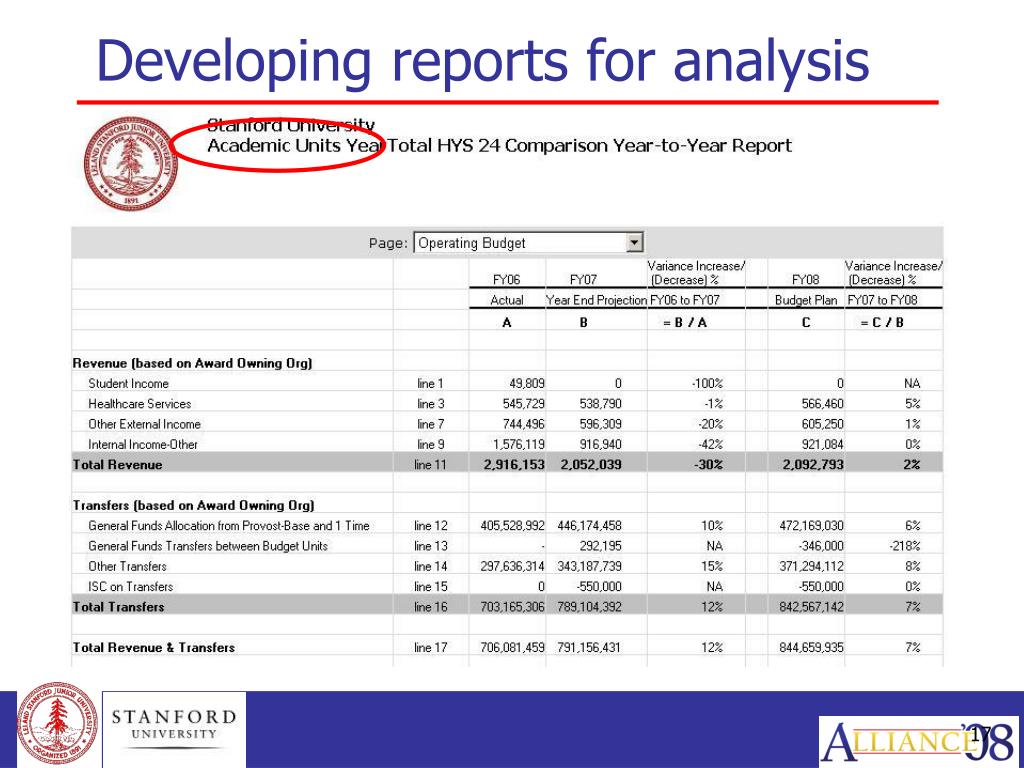Click the Total Transfers FY08 value 842,567,142
Viewport: 1024px width, 768px height.
tap(811, 607)
